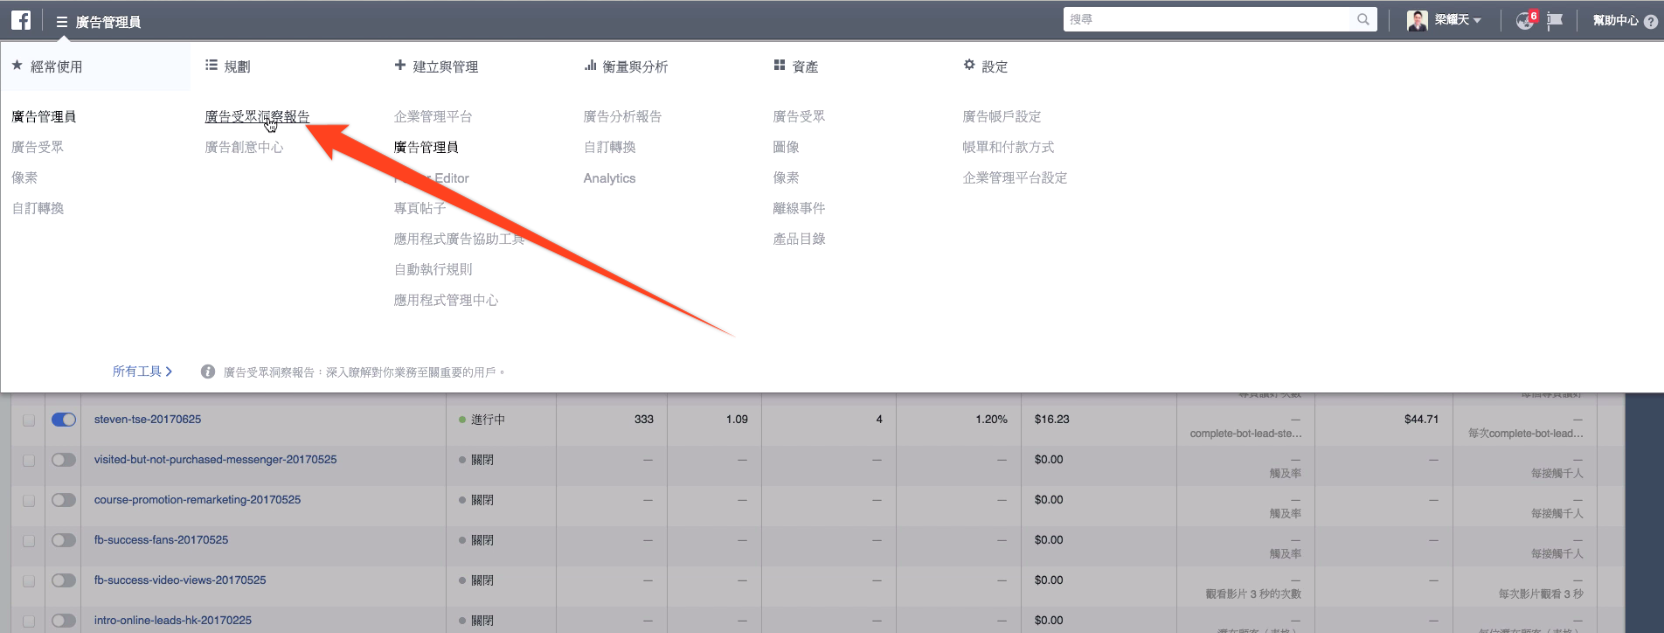Toggle off steven-tse-20170625 campaign

63,419
